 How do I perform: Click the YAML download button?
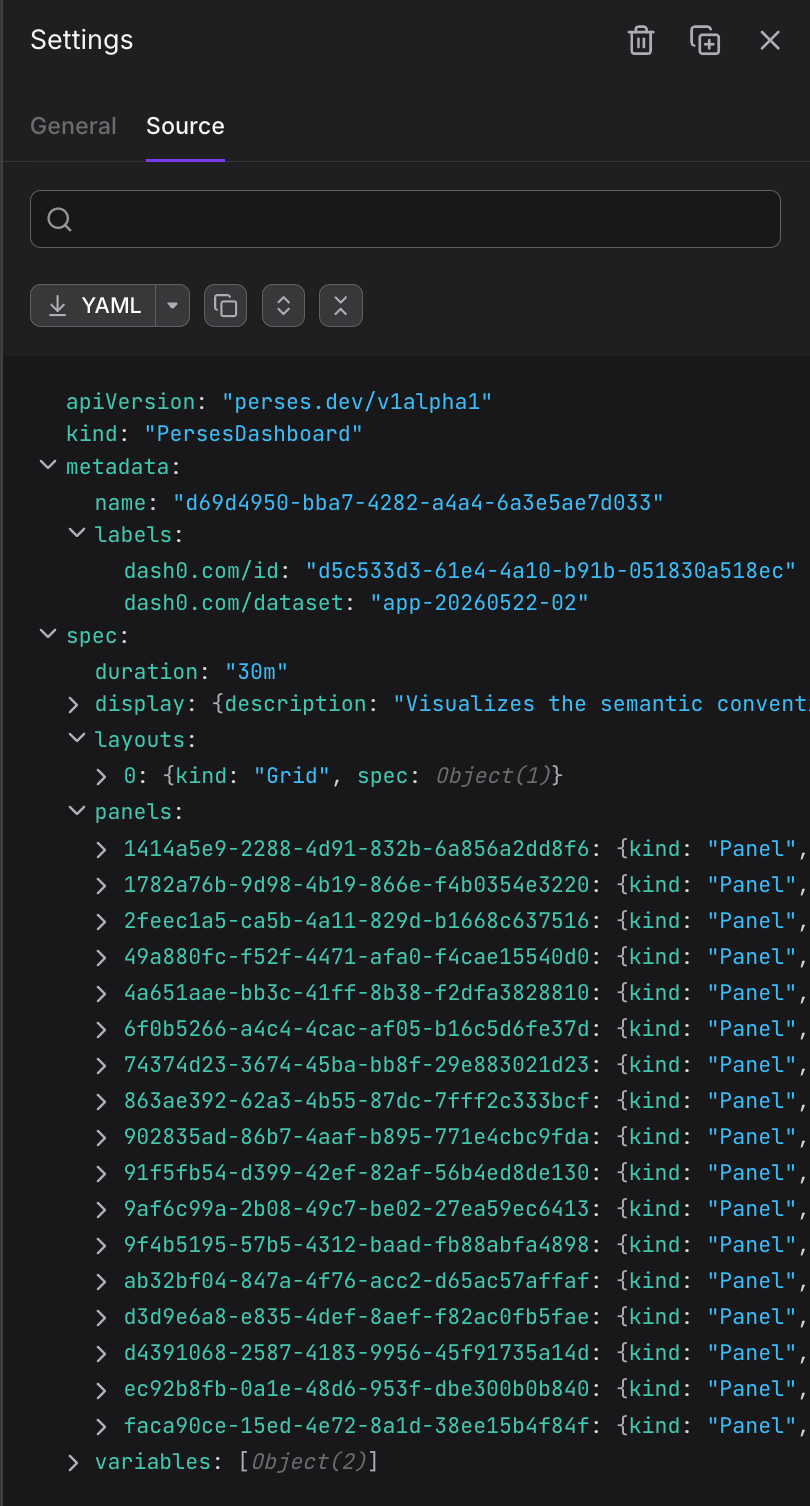93,306
